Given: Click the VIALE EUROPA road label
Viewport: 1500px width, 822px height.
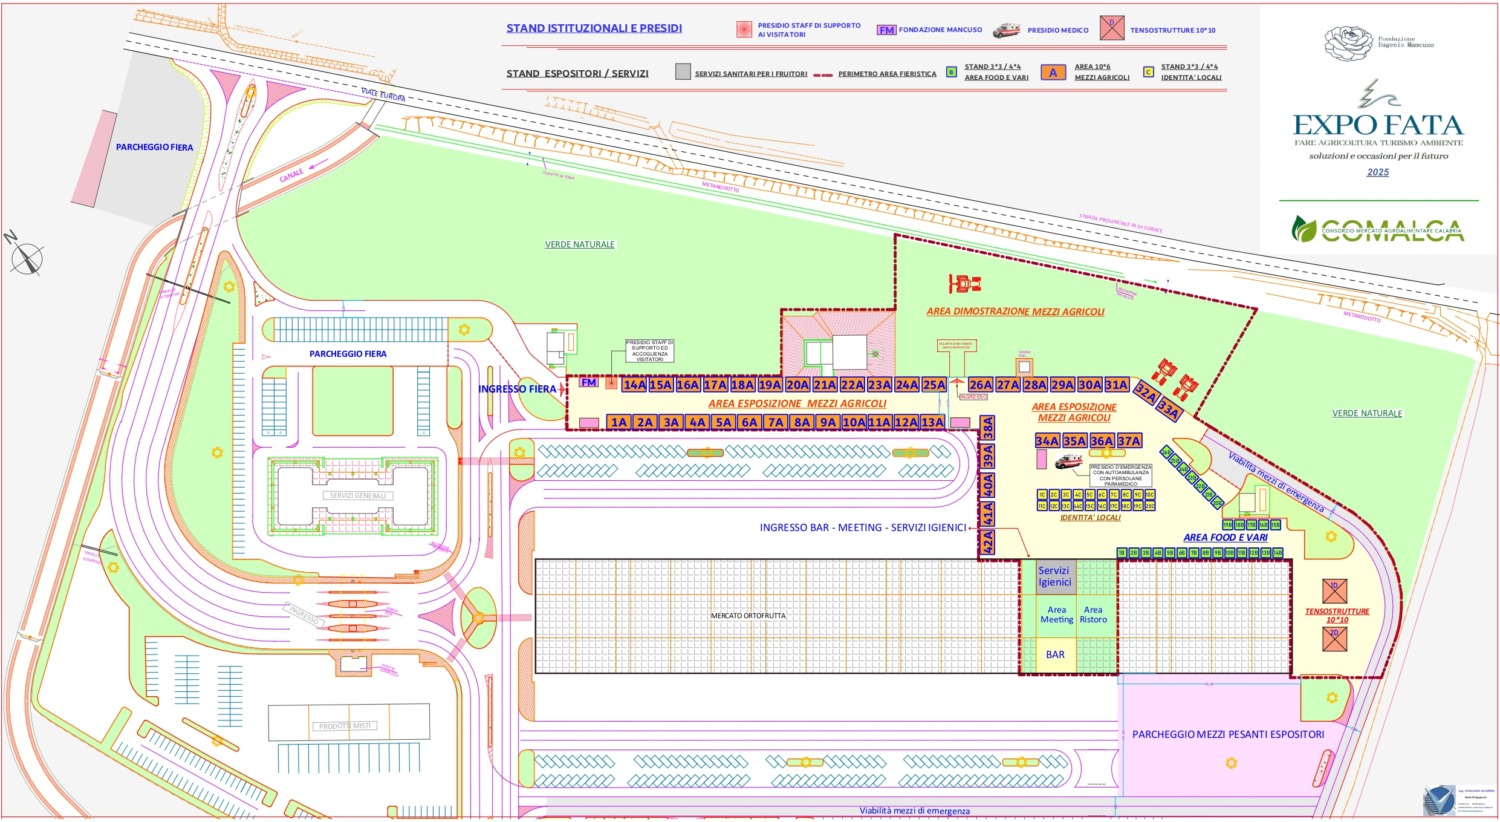Looking at the screenshot, I should pyautogui.click(x=384, y=96).
